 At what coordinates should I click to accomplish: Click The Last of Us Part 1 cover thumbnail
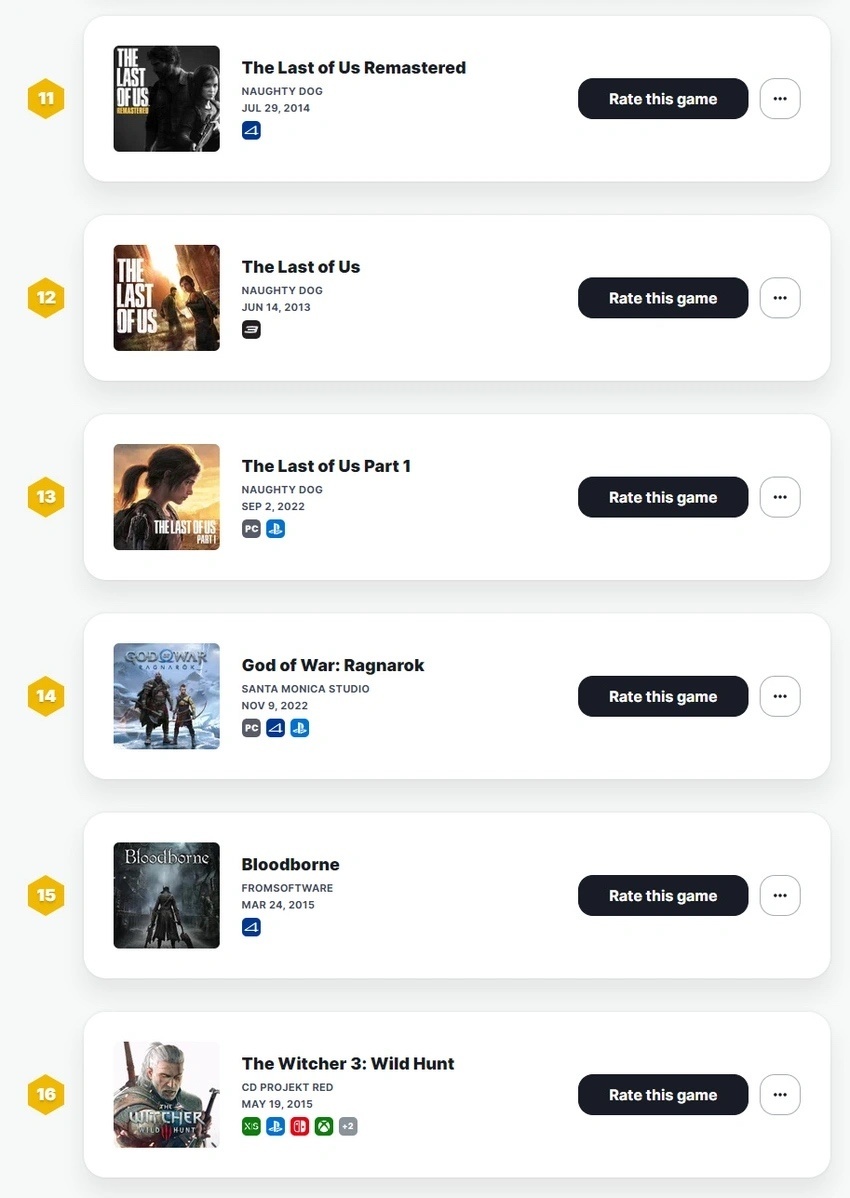167,497
